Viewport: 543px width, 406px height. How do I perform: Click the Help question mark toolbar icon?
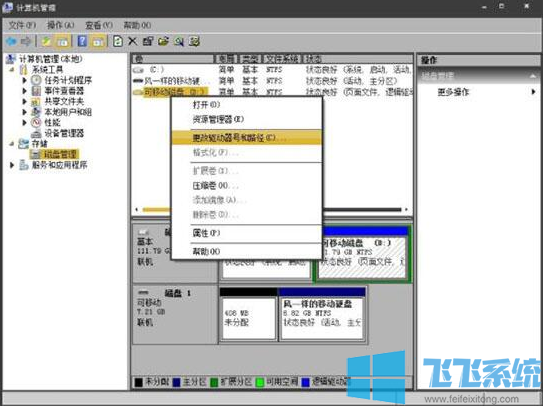(x=82, y=41)
